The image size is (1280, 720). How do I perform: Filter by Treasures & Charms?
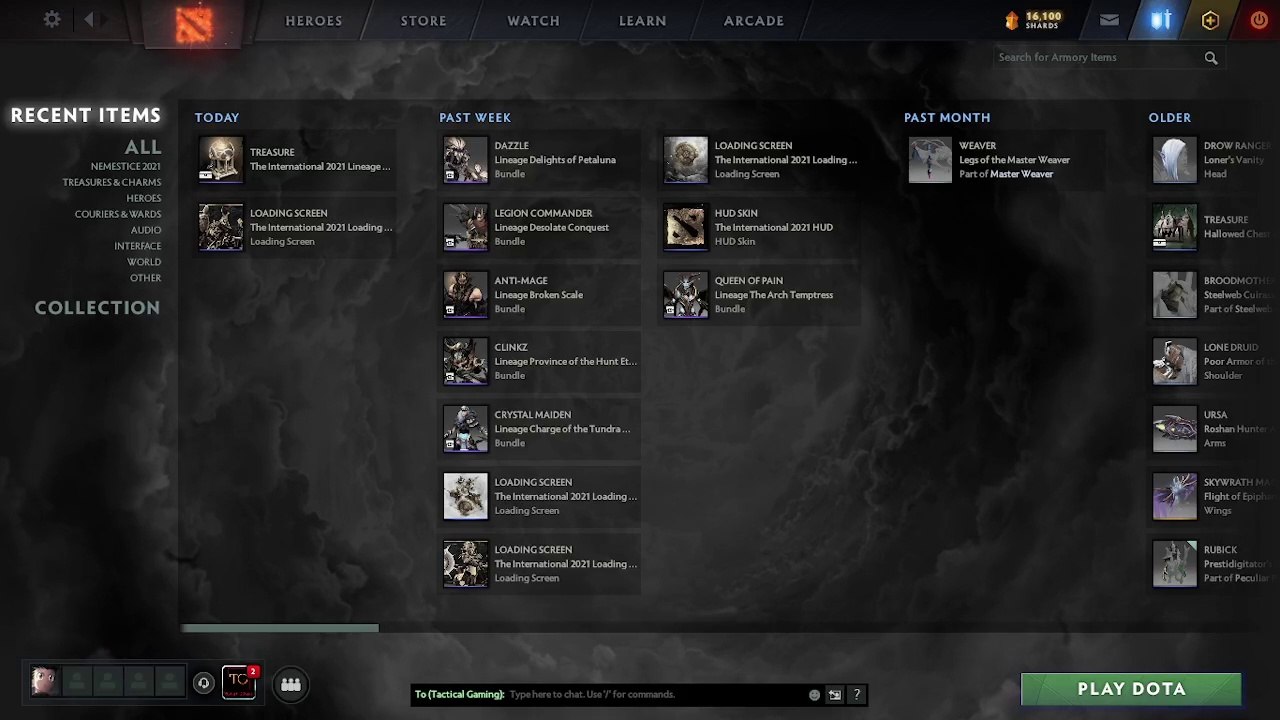(x=112, y=183)
